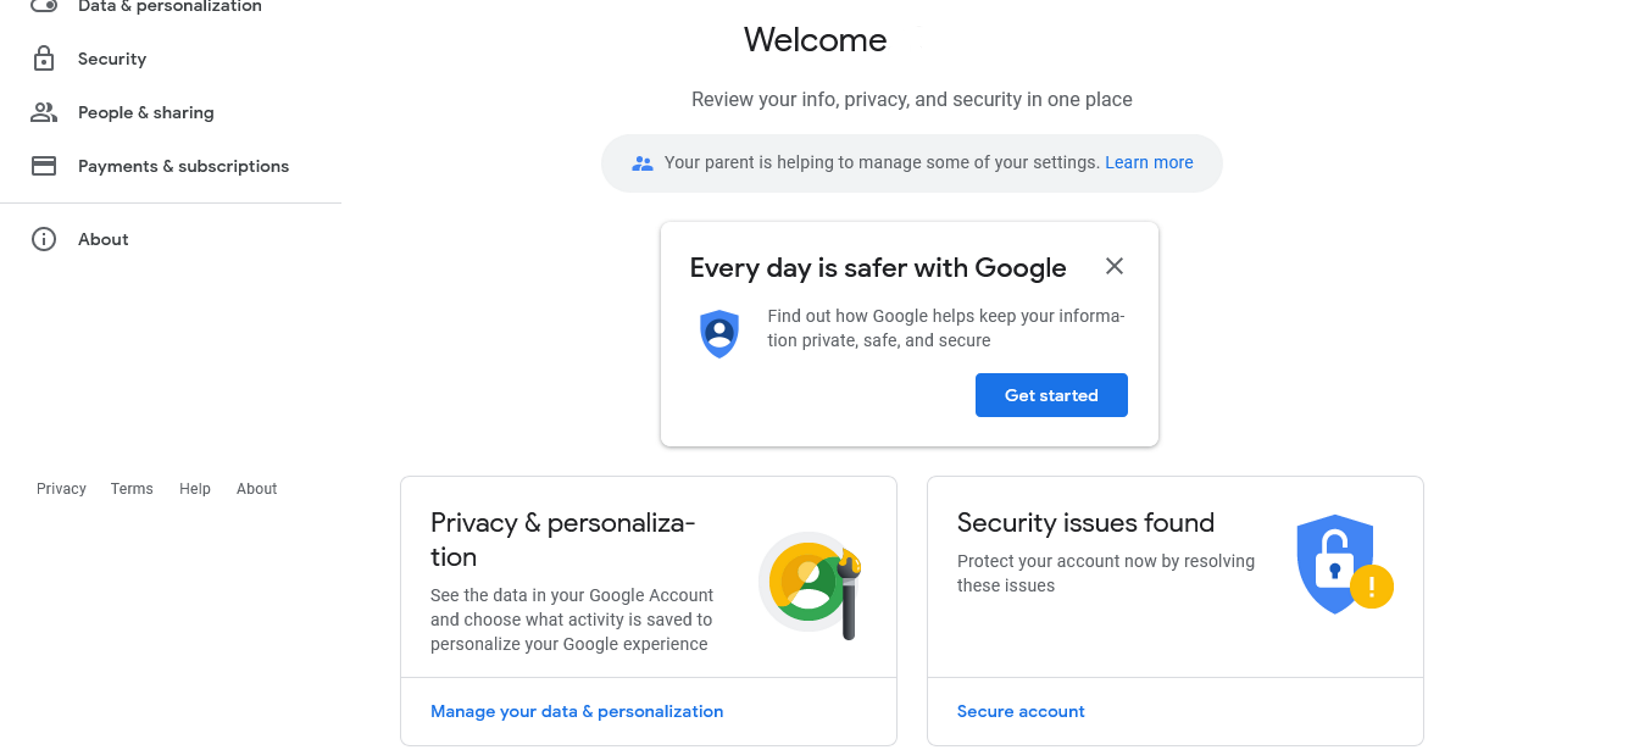Open Secure account link
Image resolution: width=1645 pixels, height=750 pixels.
[x=1021, y=711]
